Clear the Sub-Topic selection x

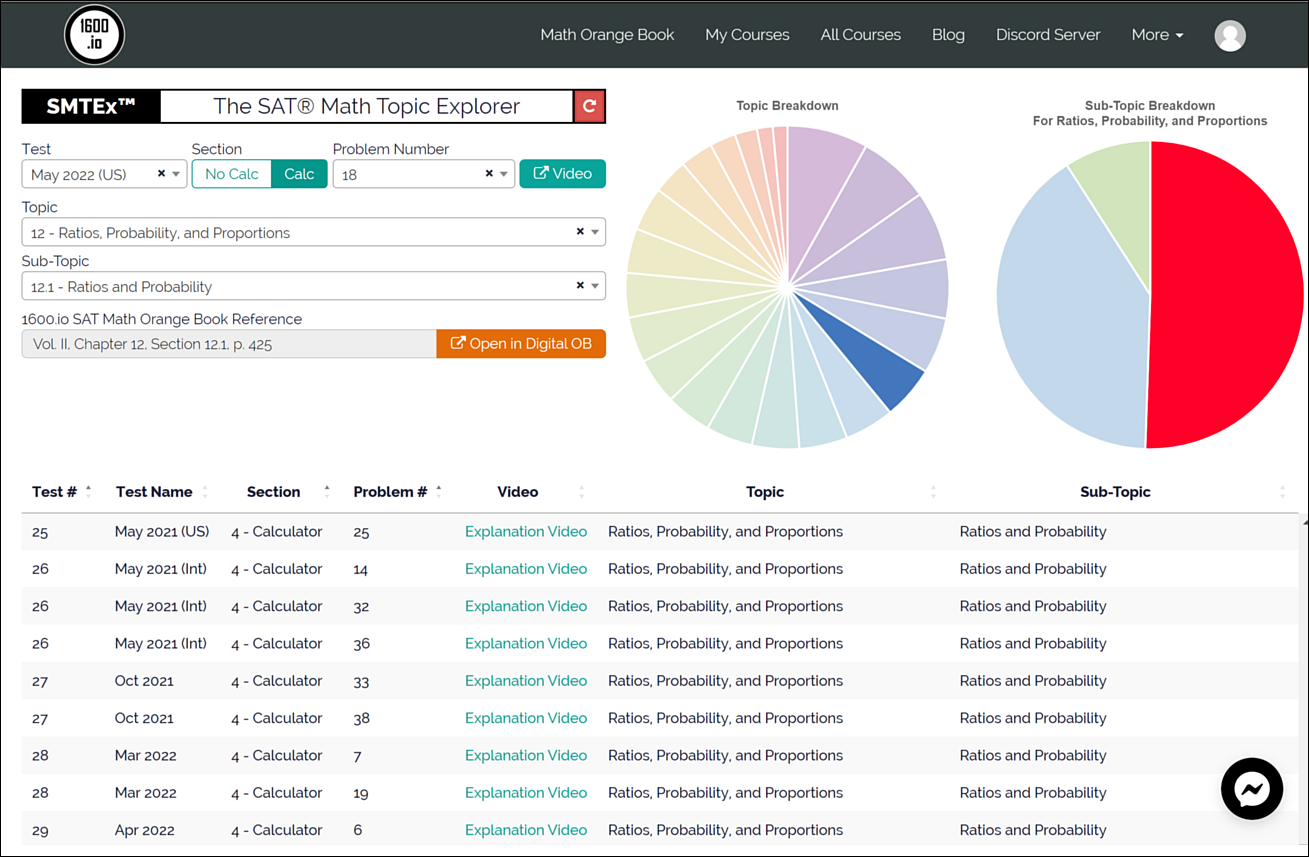click(x=580, y=286)
